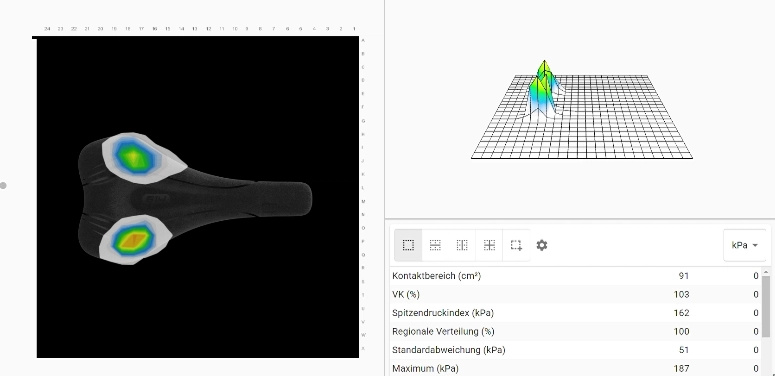Click the 3D pressure peak in the grid
Screen dimensions: 775x376
(543, 90)
